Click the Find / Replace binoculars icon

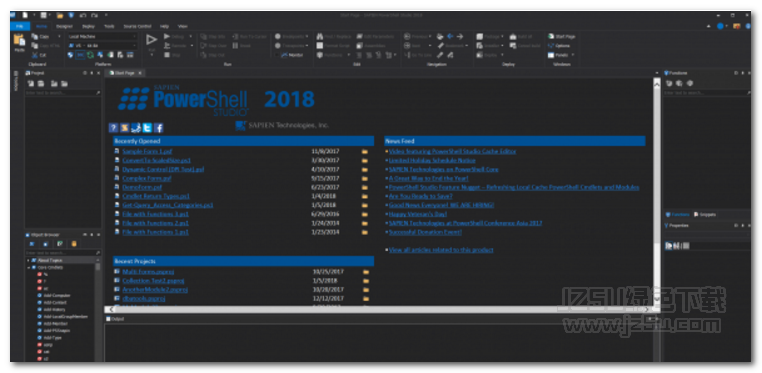coord(320,36)
